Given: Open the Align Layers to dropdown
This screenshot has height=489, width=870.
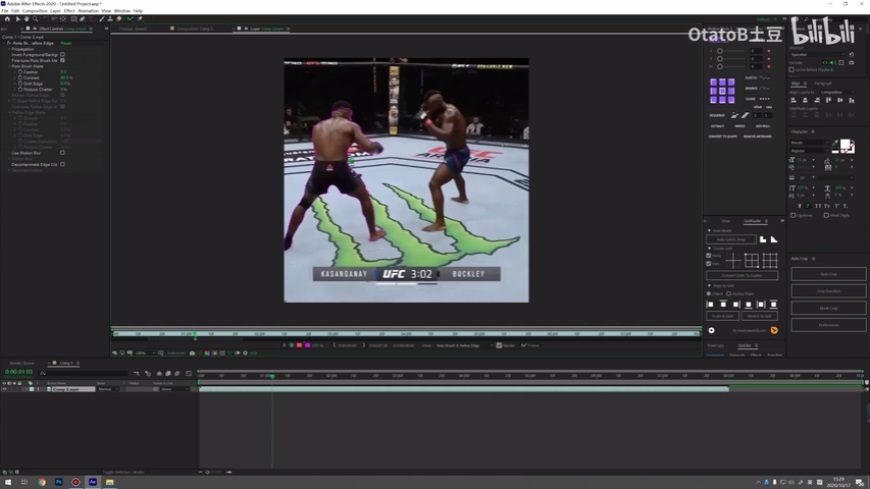Looking at the screenshot, I should click(837, 92).
